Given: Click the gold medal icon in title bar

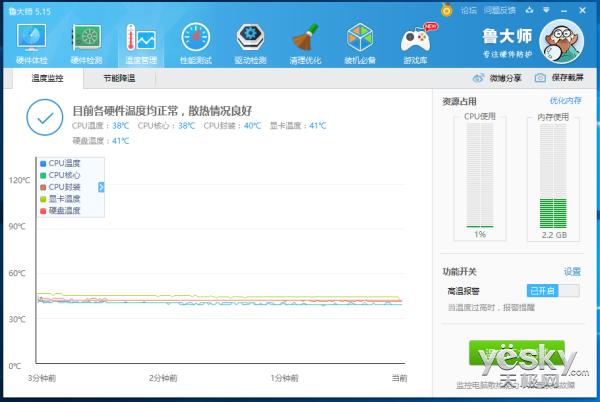Looking at the screenshot, I should pos(446,10).
